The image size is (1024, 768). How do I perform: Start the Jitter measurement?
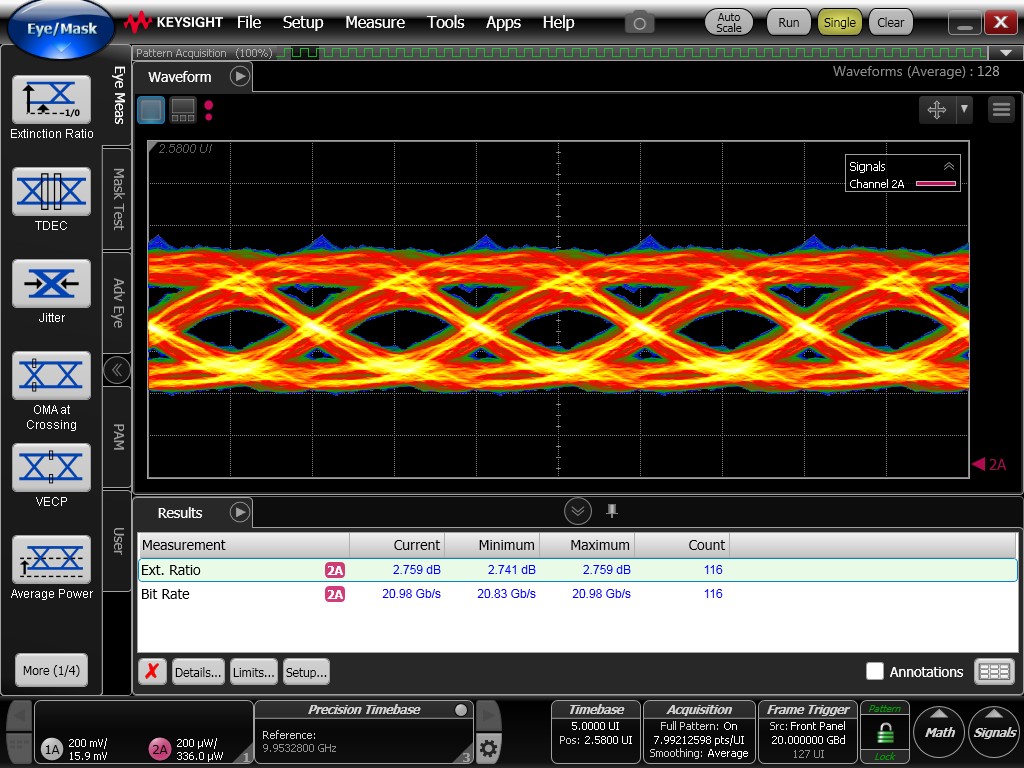click(51, 284)
